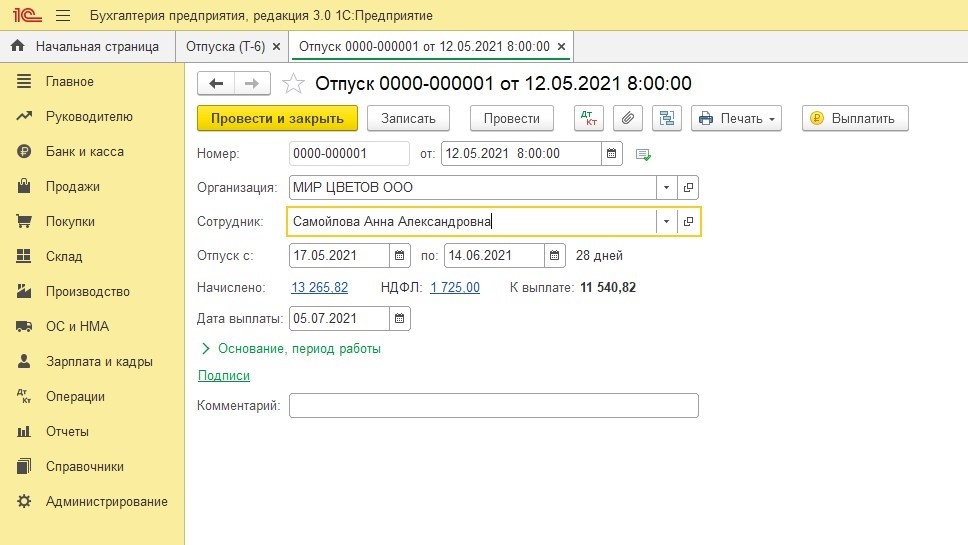Switch to the Отпуска (Т-6) tab
The image size is (968, 545).
225,46
